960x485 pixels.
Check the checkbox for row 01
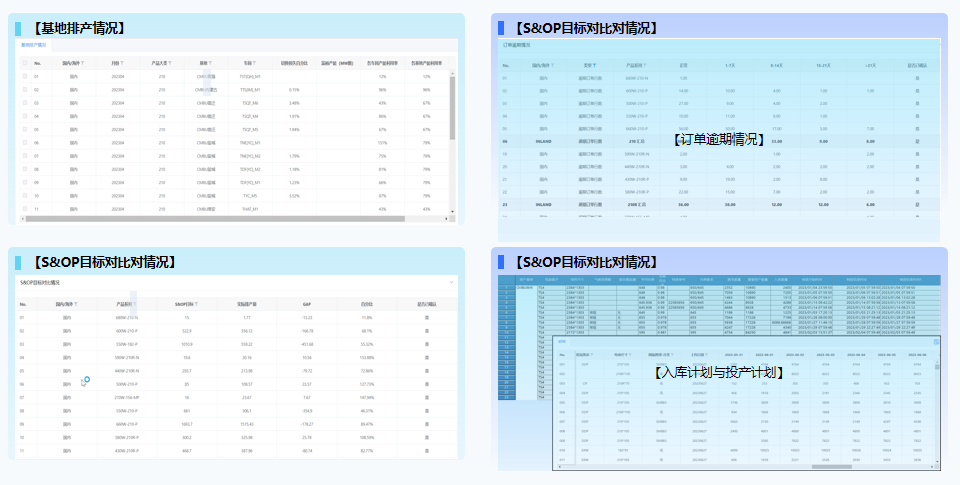[24, 76]
